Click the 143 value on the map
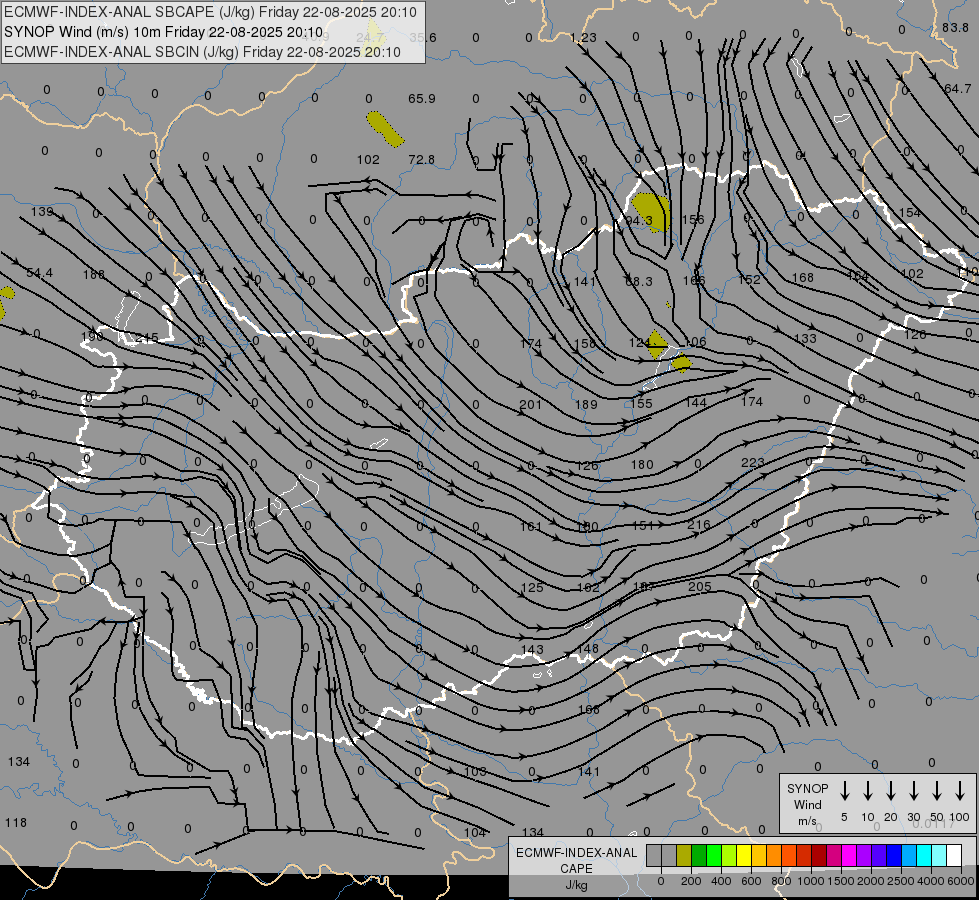Viewport: 979px width, 900px height. click(532, 650)
